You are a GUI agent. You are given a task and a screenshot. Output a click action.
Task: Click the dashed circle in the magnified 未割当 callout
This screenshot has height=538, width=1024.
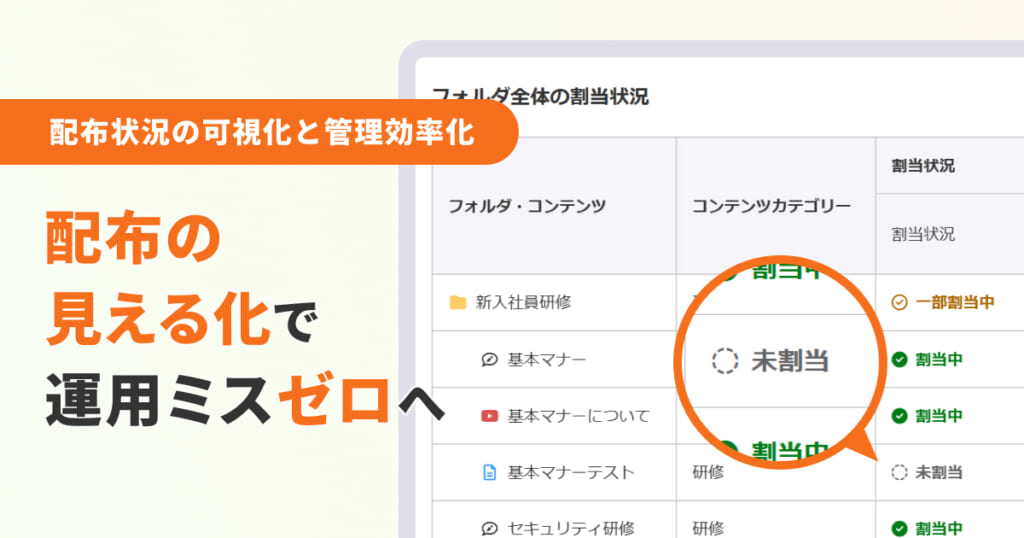pos(724,361)
